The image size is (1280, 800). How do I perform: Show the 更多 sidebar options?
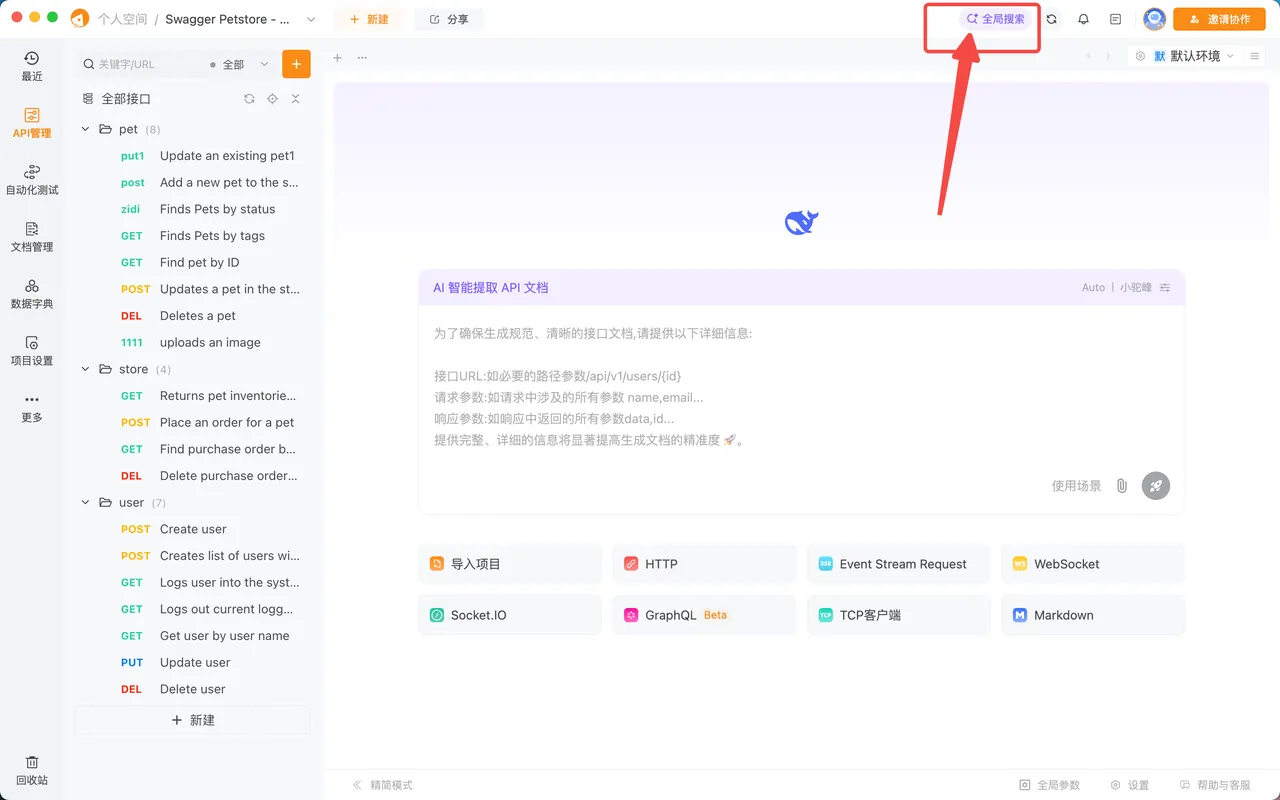coord(32,408)
